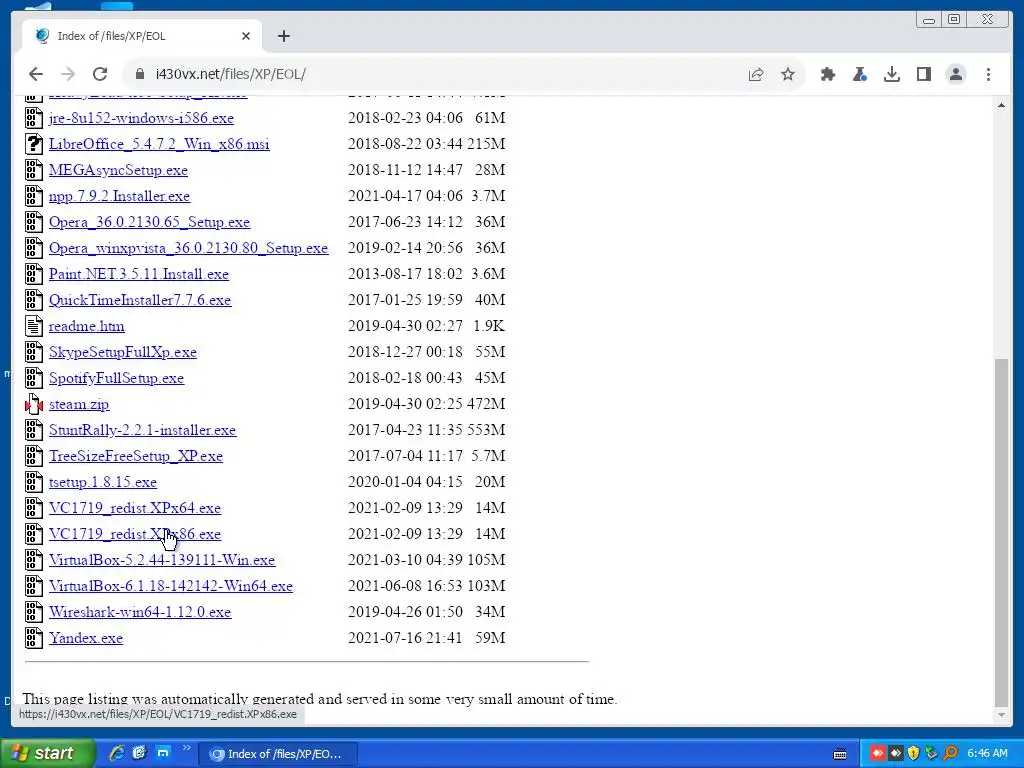
Task: Close the Index of /files/XP/EOL tab
Action: tap(246, 36)
